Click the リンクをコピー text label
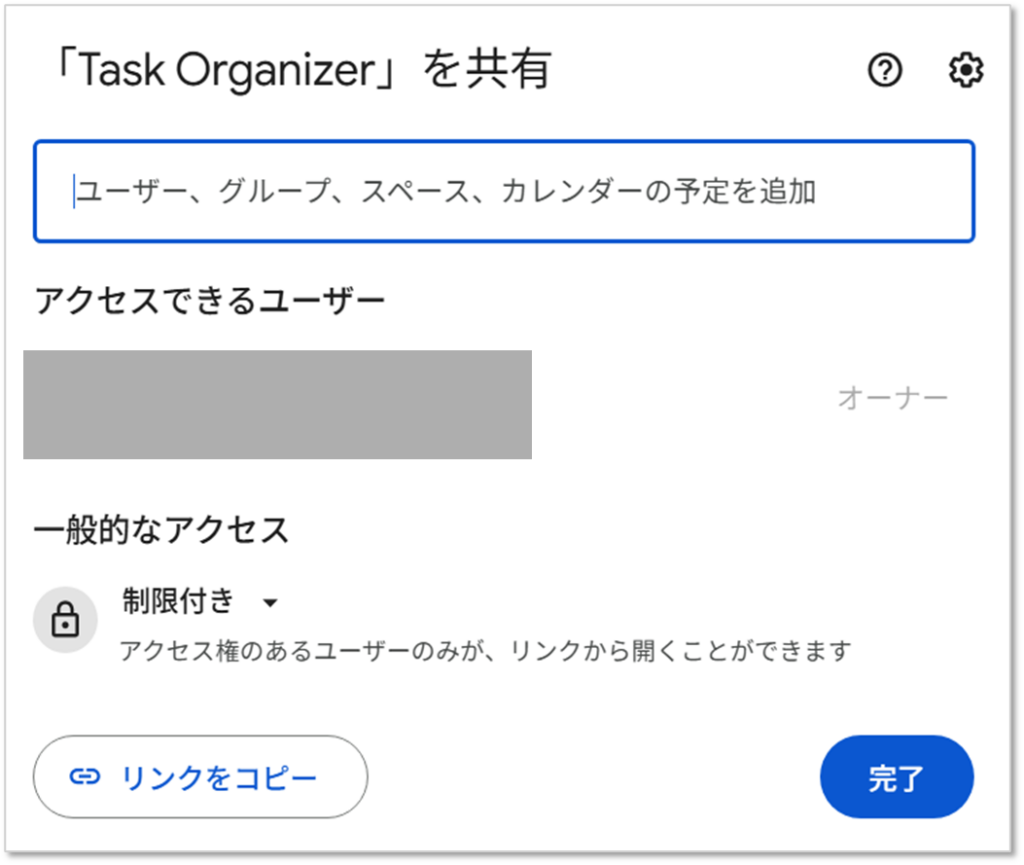This screenshot has height=865, width=1024. [x=219, y=777]
